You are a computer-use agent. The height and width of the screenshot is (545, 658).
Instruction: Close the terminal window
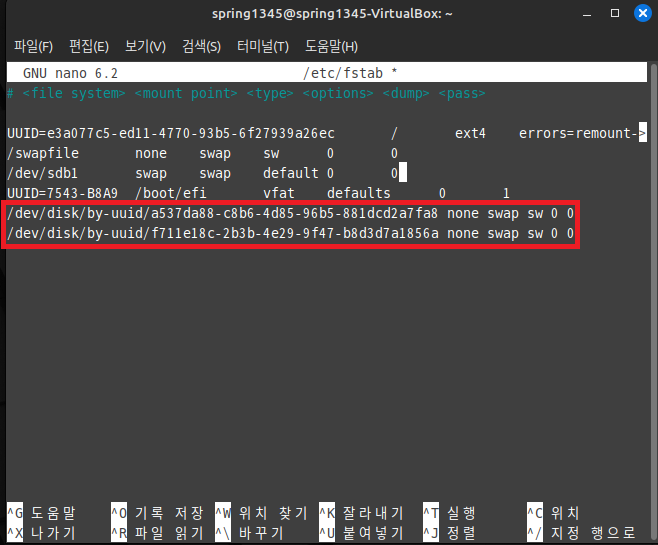point(642,13)
